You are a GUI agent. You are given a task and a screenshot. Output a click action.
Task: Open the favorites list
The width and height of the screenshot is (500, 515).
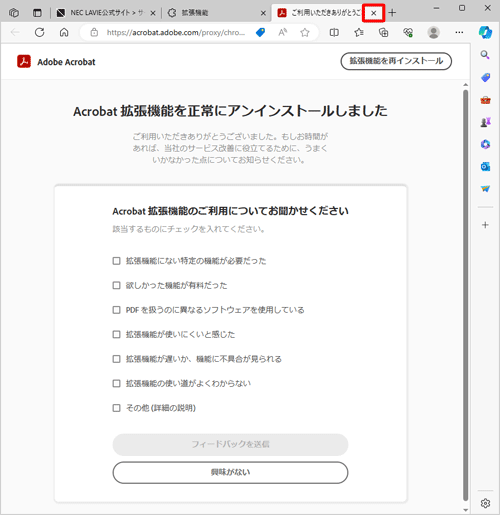click(359, 32)
